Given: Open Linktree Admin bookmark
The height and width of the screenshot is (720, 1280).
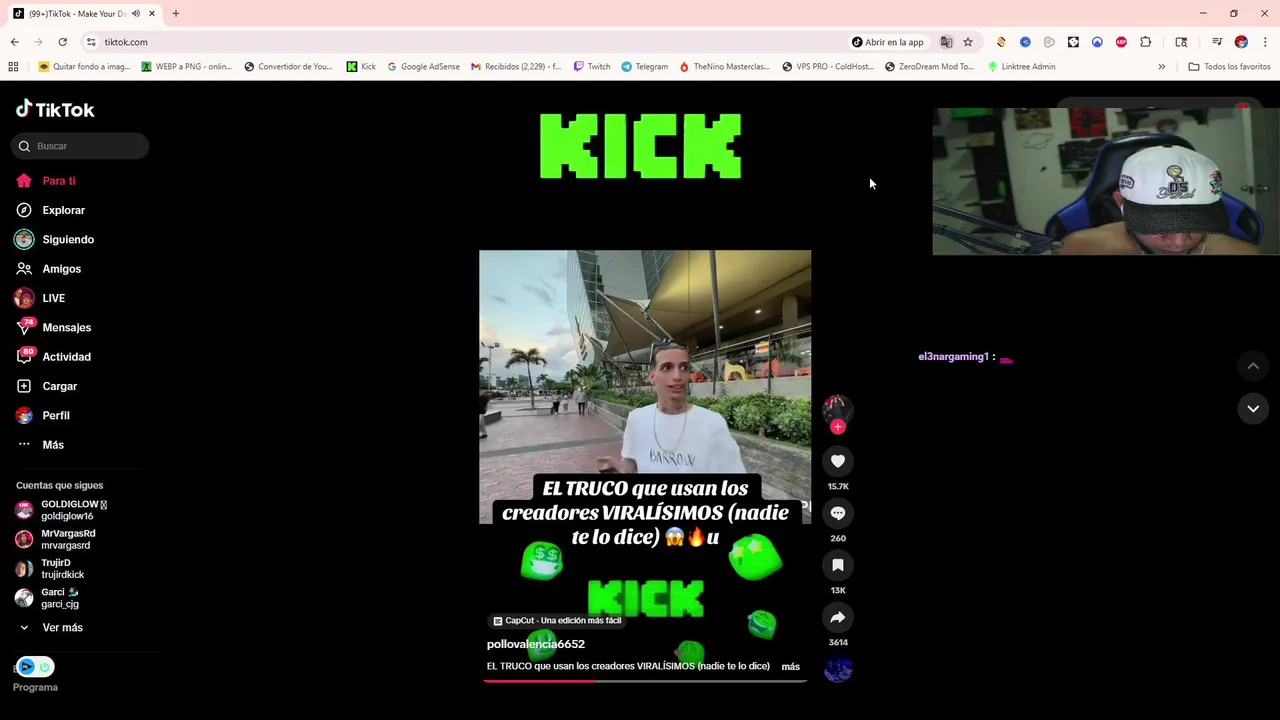Looking at the screenshot, I should click(x=1021, y=67).
